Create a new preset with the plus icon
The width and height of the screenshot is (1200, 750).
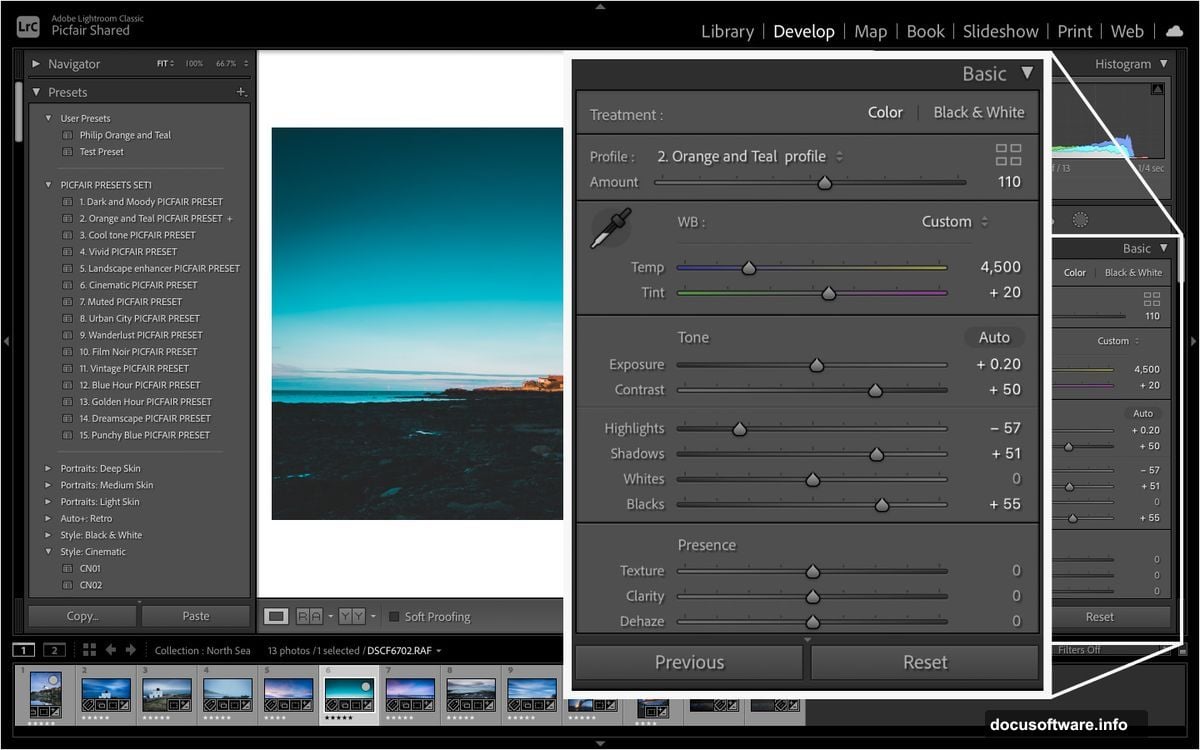(x=241, y=91)
